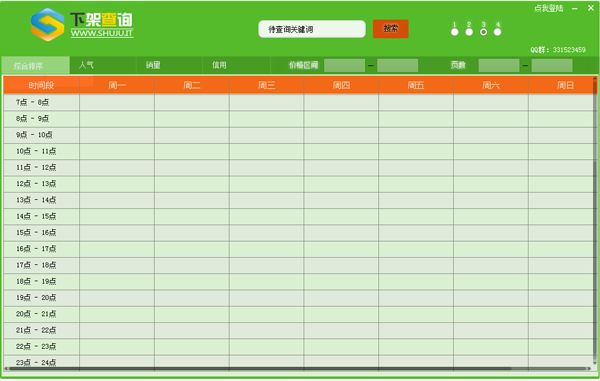Select the 17点 - 18点 row
The image size is (600, 381).
click(x=298, y=265)
